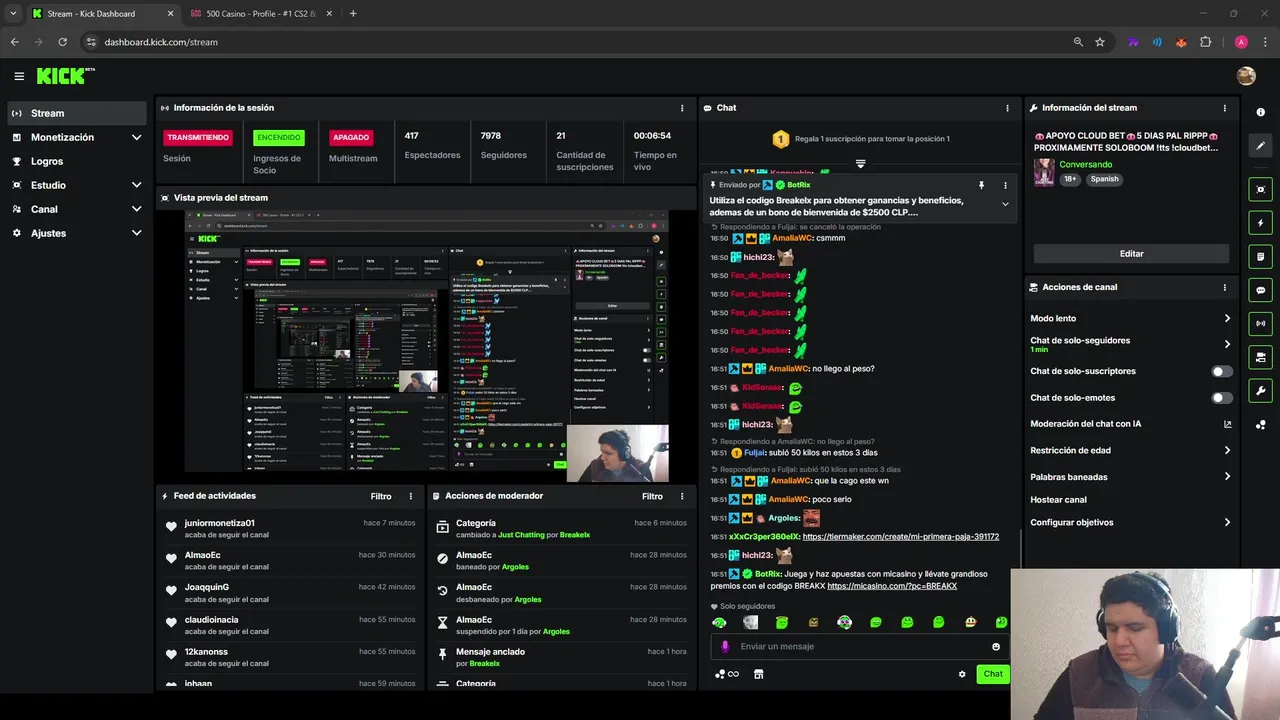Click the pencil edit icon in right sidebar
1280x720 pixels.
point(1260,146)
